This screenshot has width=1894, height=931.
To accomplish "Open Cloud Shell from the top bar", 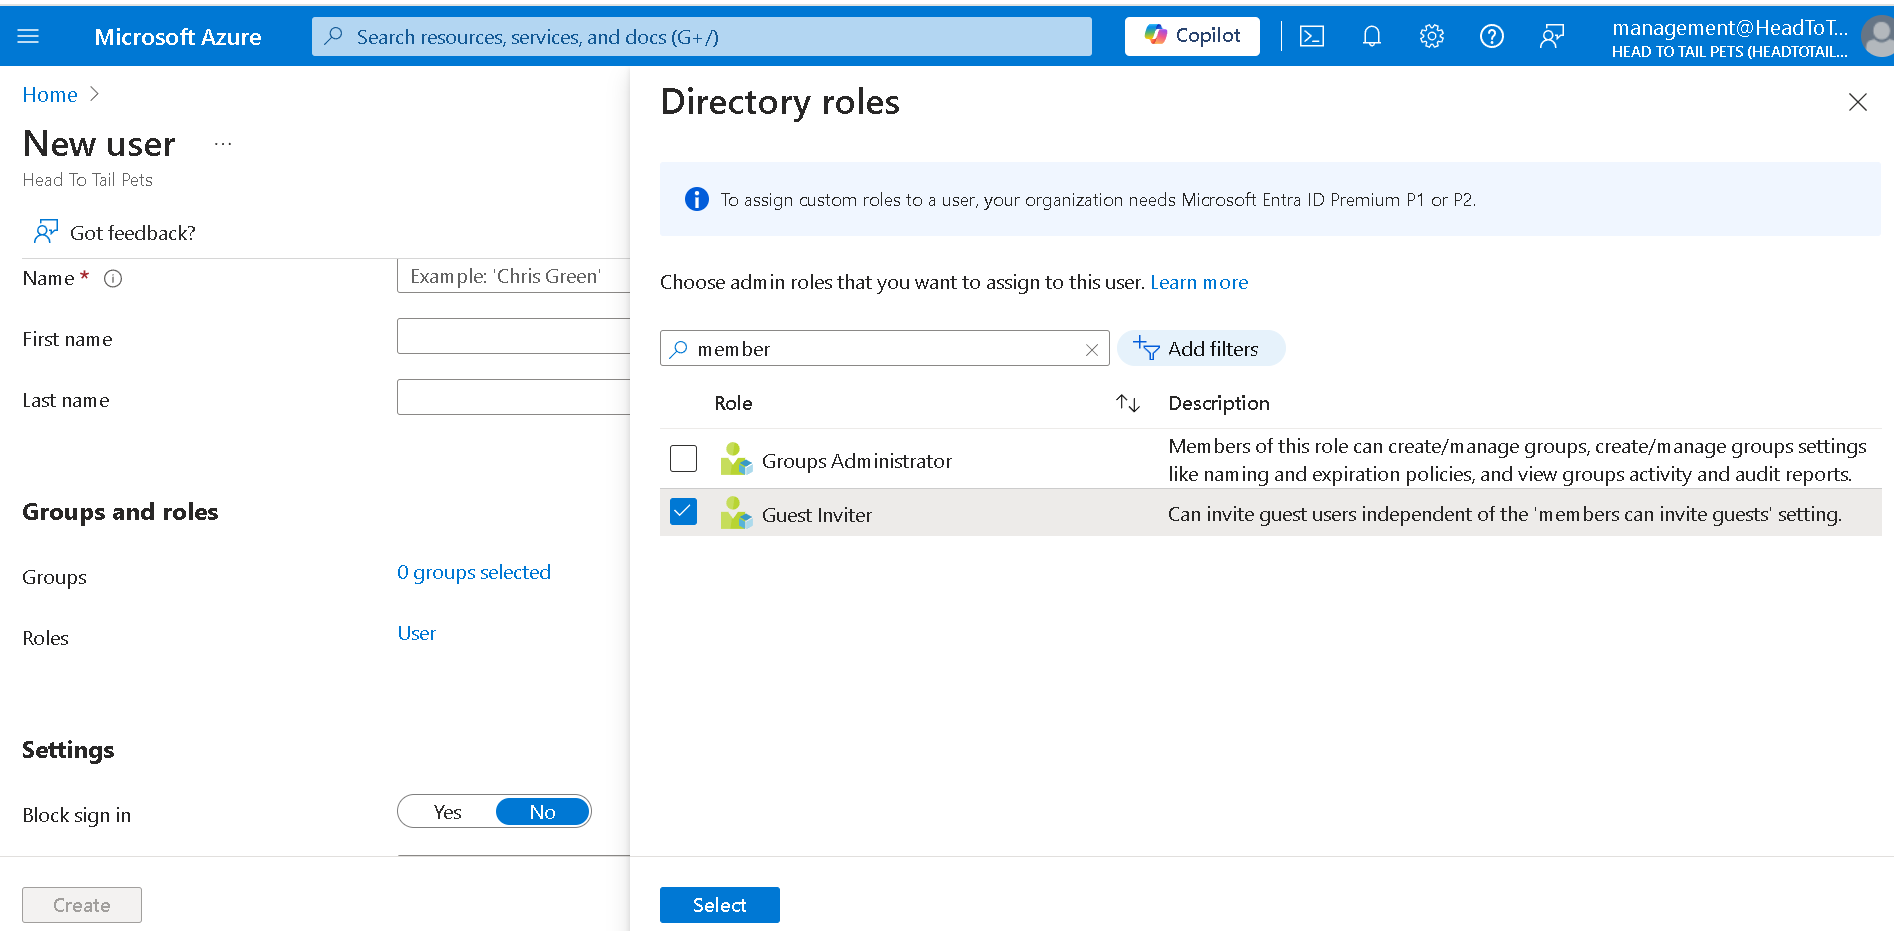I will 1311,37.
